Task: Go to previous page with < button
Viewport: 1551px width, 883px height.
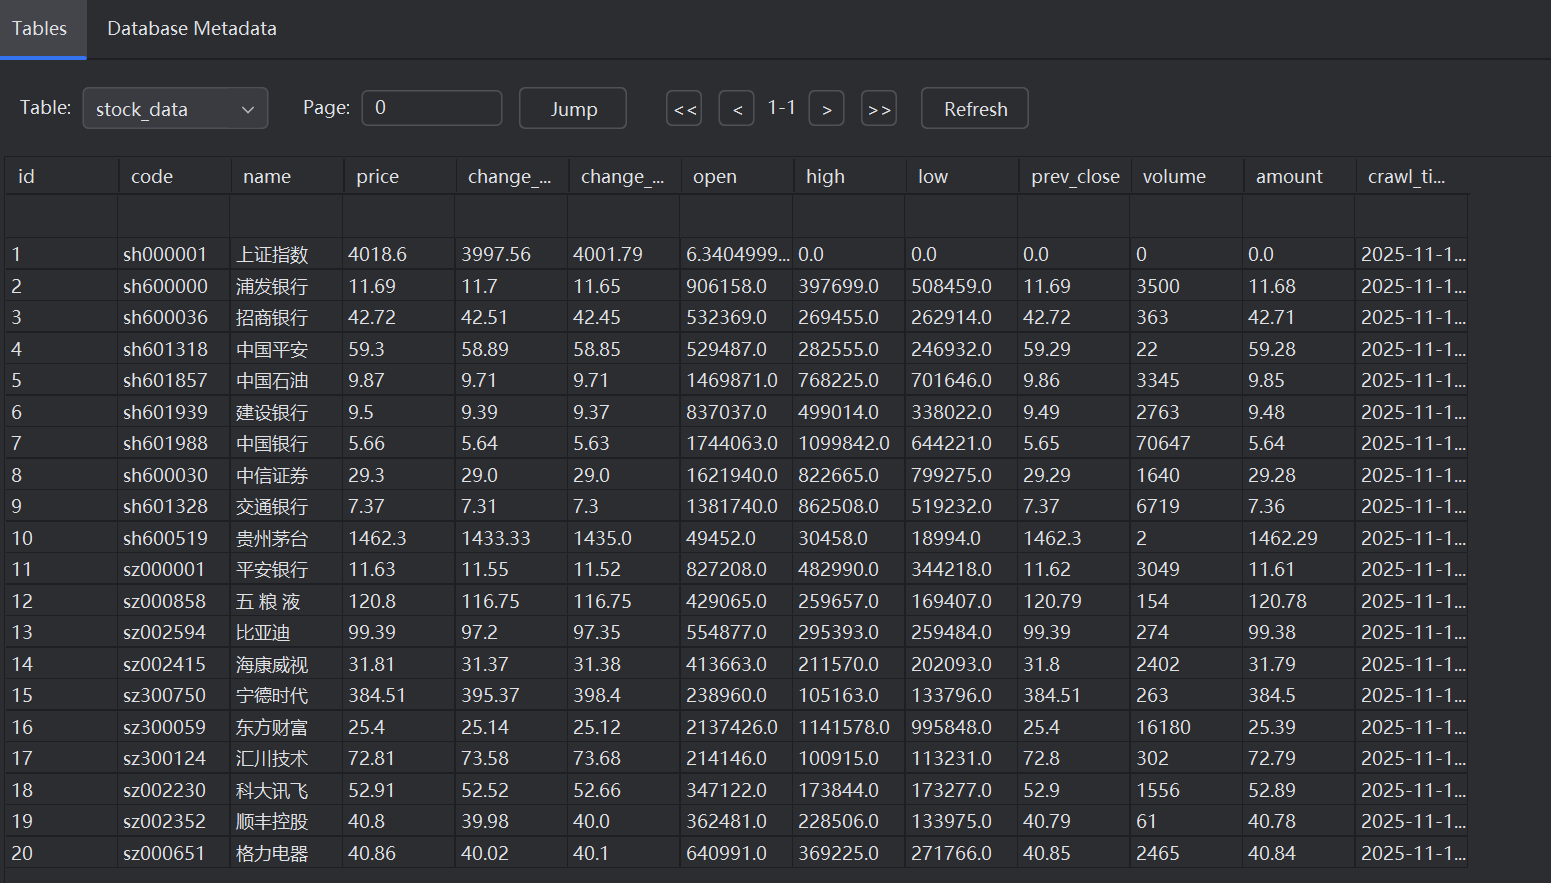Action: coord(737,109)
